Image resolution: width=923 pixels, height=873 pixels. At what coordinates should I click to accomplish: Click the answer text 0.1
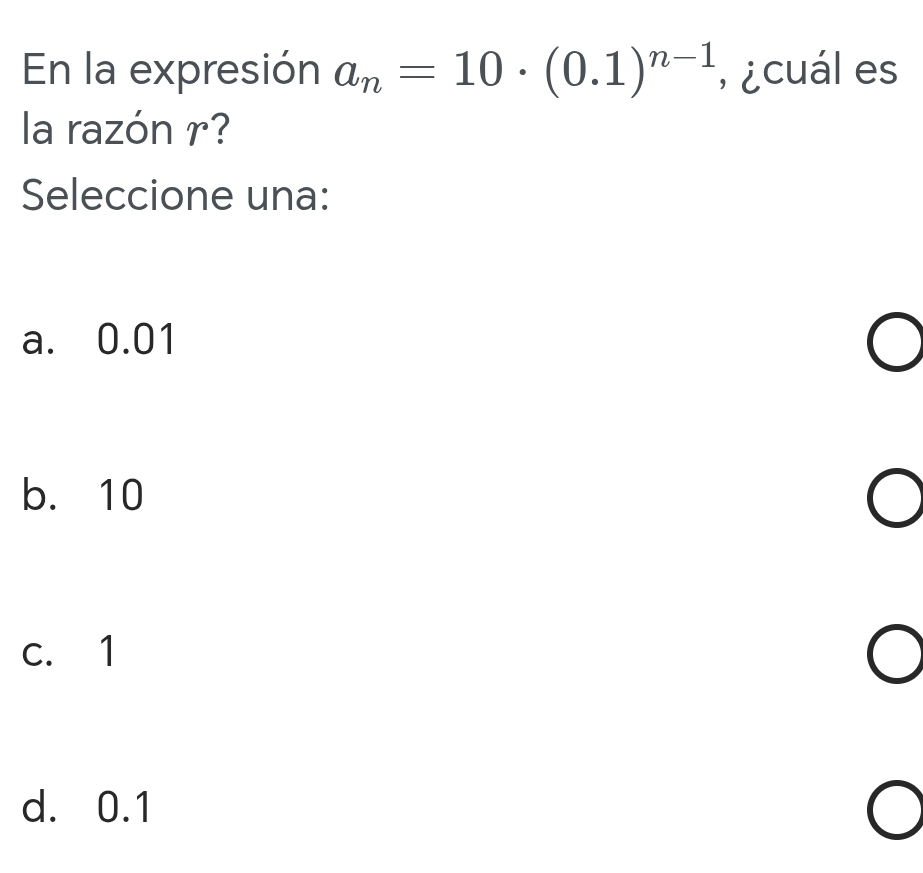pos(125,808)
